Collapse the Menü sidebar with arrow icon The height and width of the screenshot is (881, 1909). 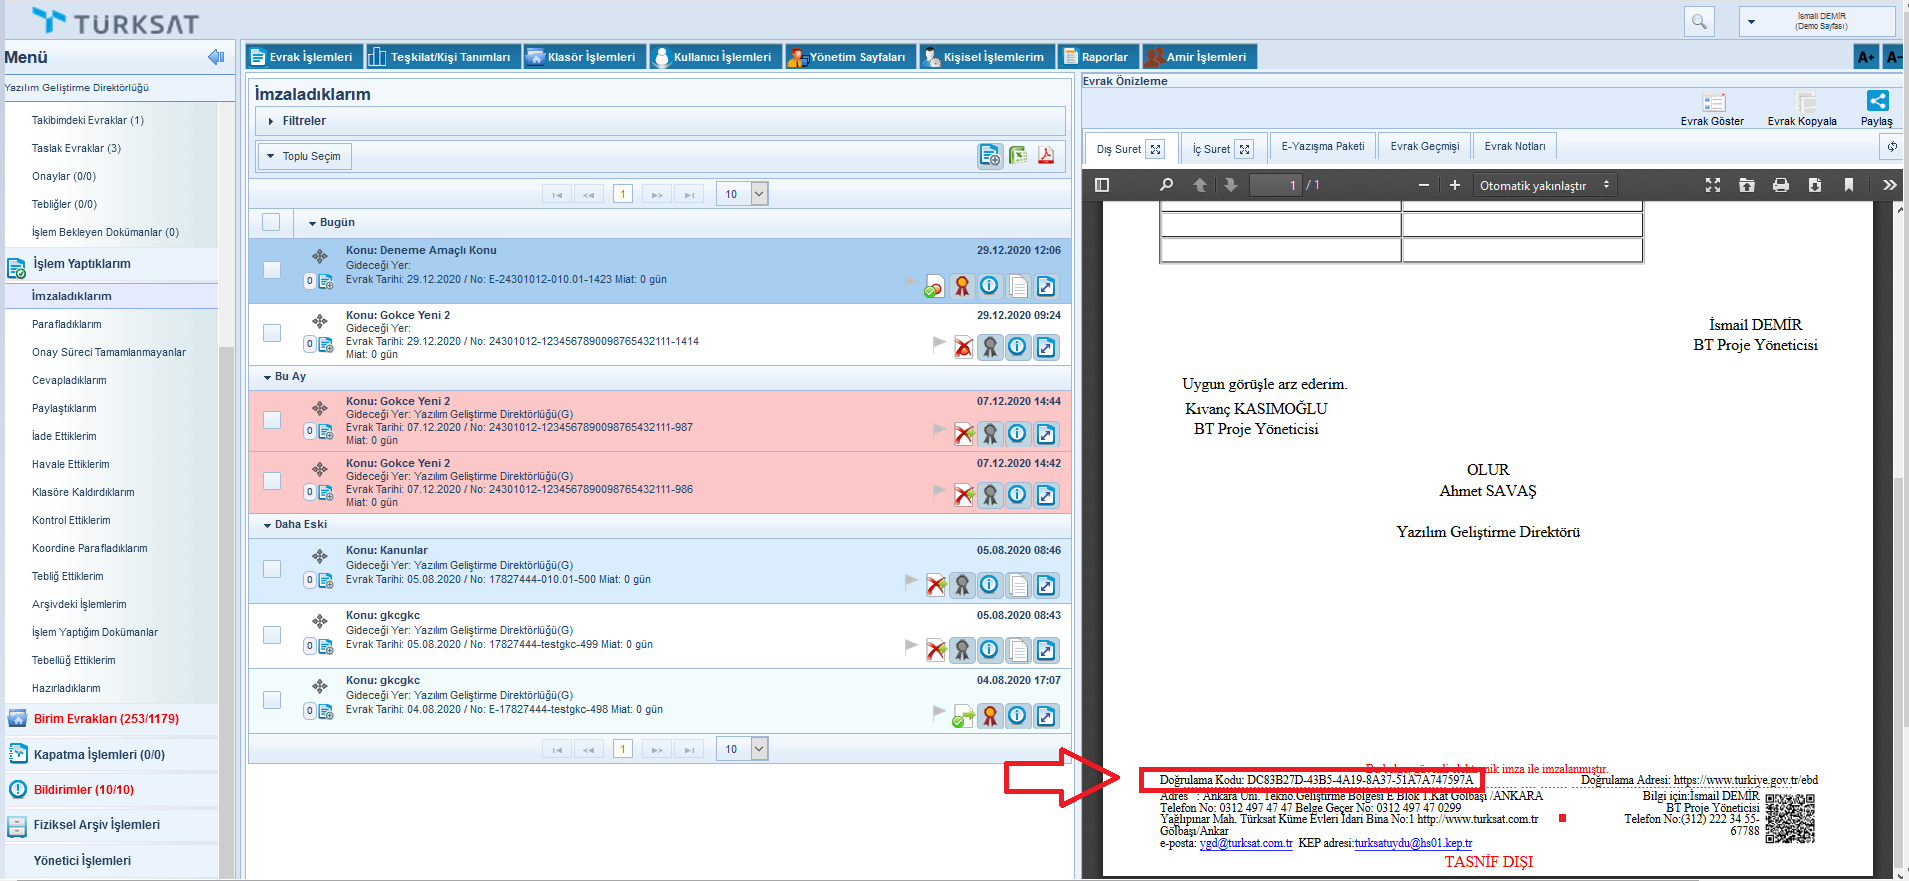(x=216, y=57)
